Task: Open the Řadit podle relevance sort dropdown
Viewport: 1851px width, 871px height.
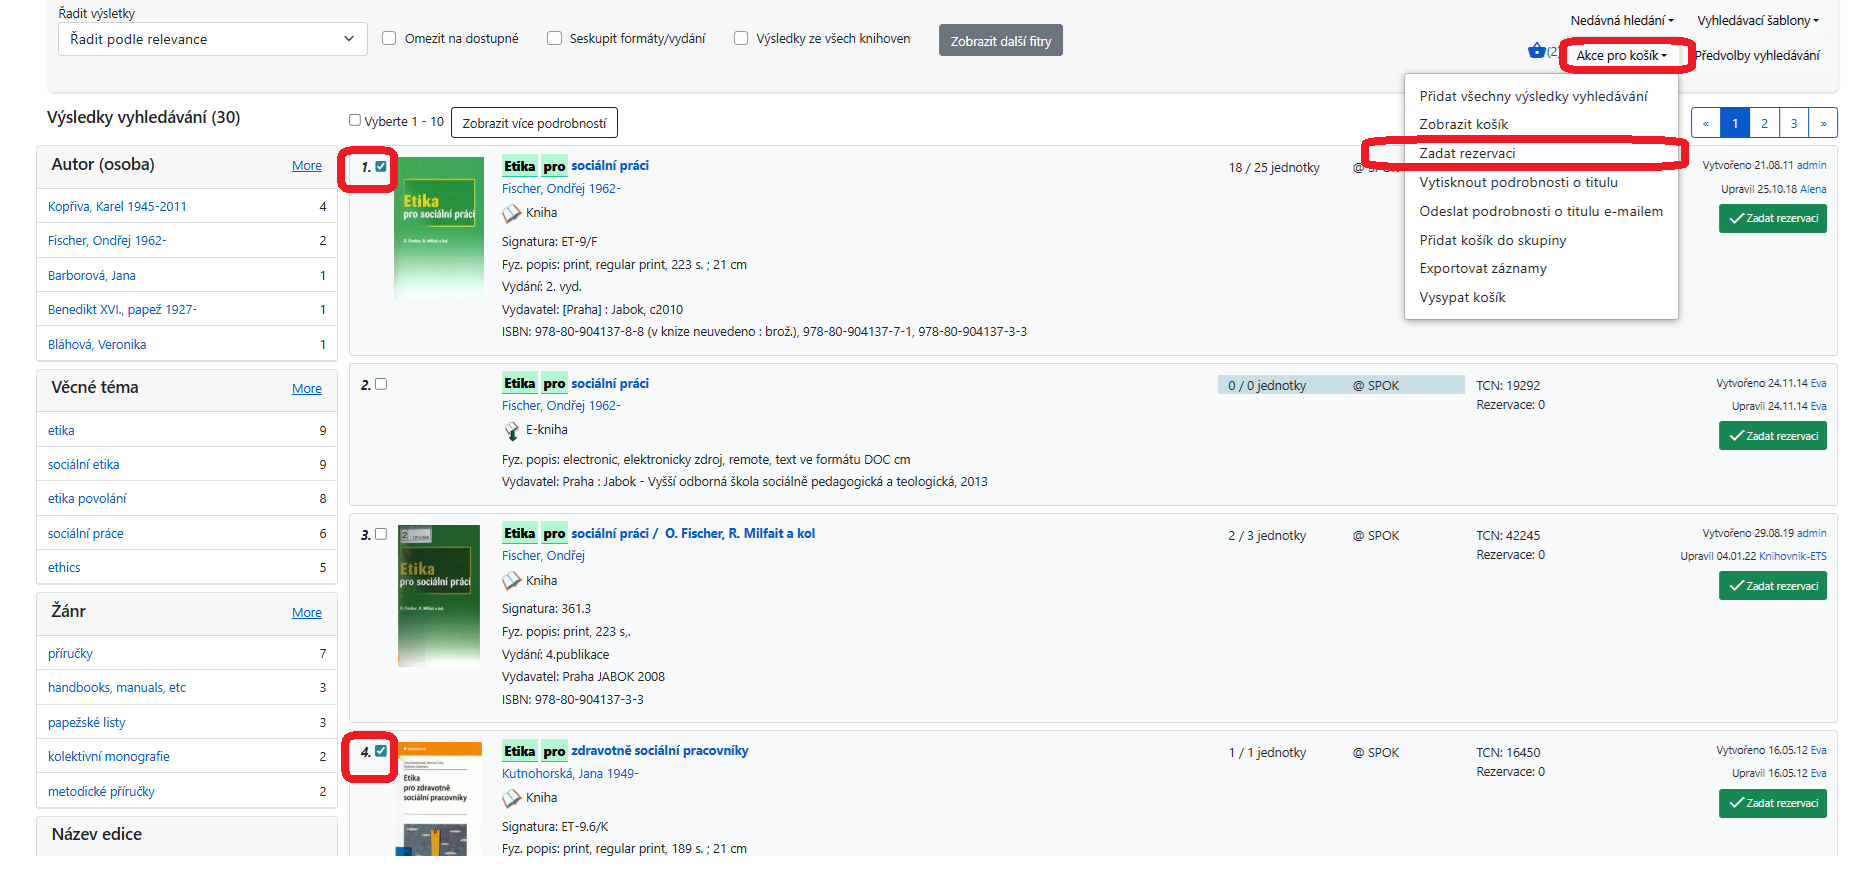Action: point(212,39)
